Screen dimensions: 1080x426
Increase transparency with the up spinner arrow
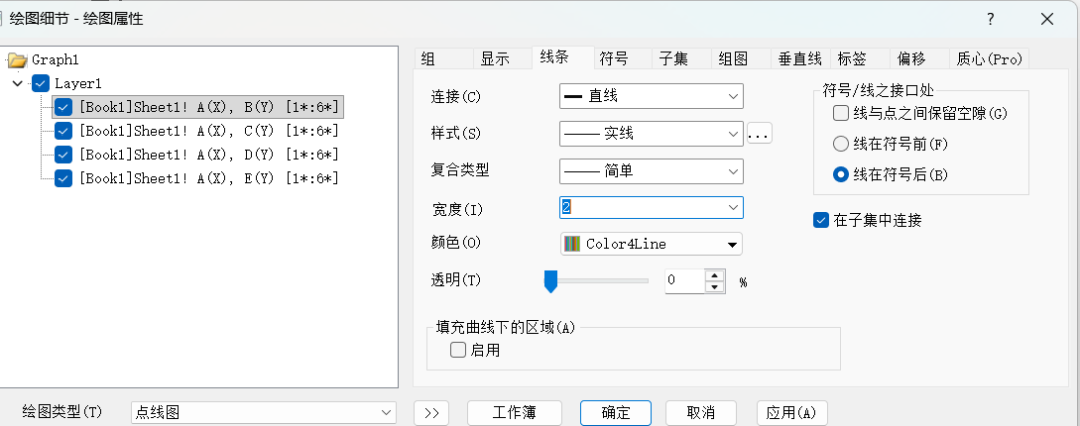tap(716, 274)
